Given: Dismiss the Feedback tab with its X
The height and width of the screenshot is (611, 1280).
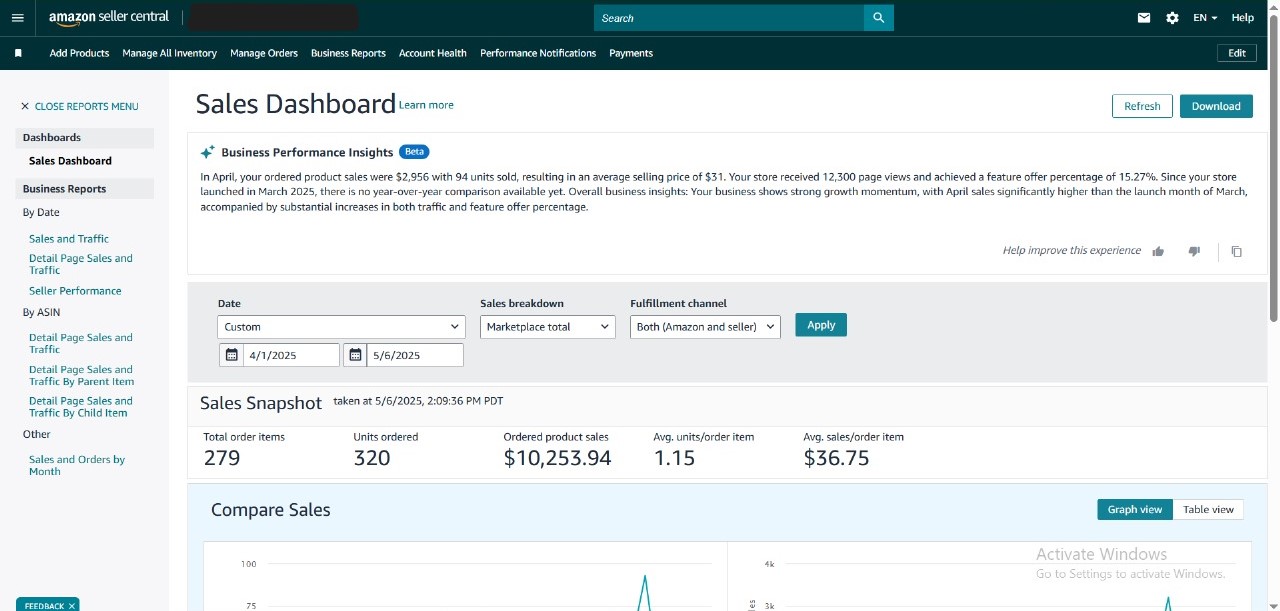Looking at the screenshot, I should (x=73, y=605).
